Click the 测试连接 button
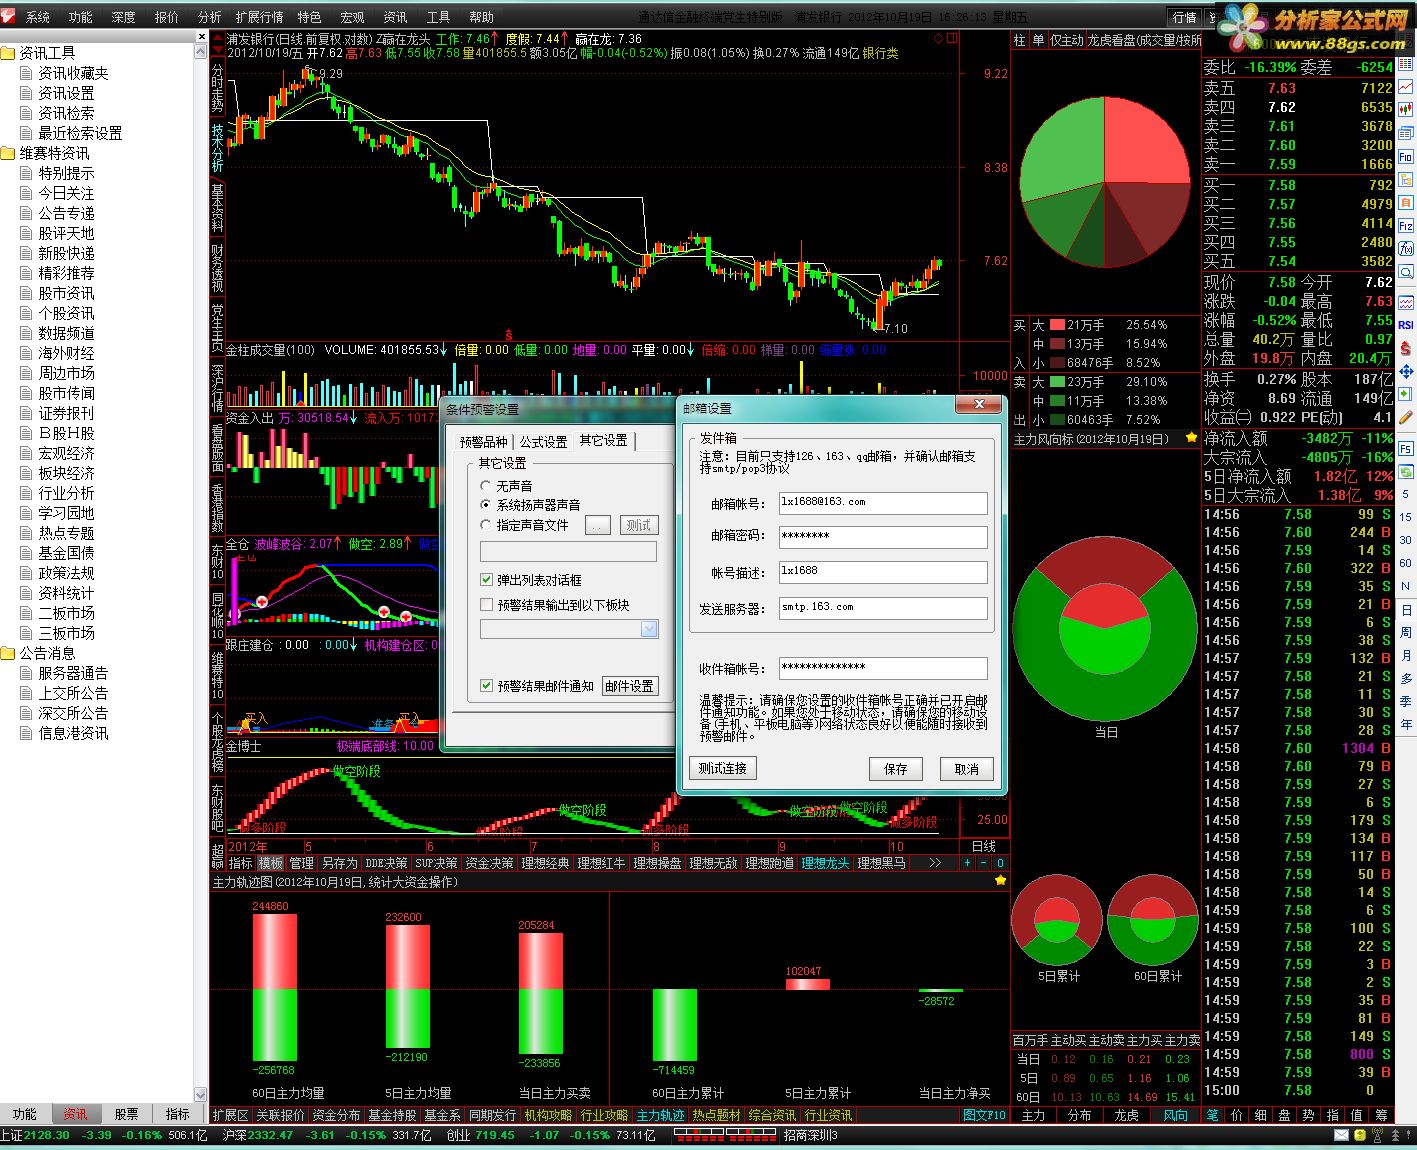Image resolution: width=1417 pixels, height=1150 pixels. [x=723, y=768]
